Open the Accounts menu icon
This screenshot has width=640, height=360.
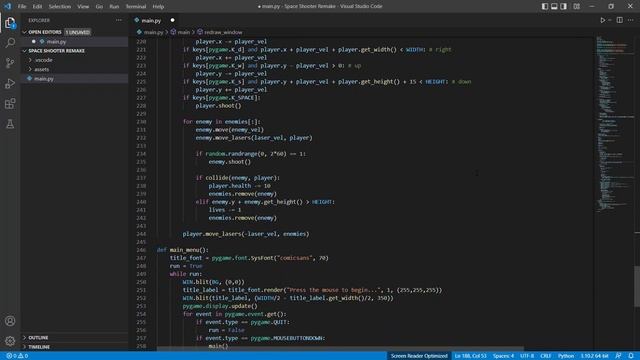[x=10, y=321]
